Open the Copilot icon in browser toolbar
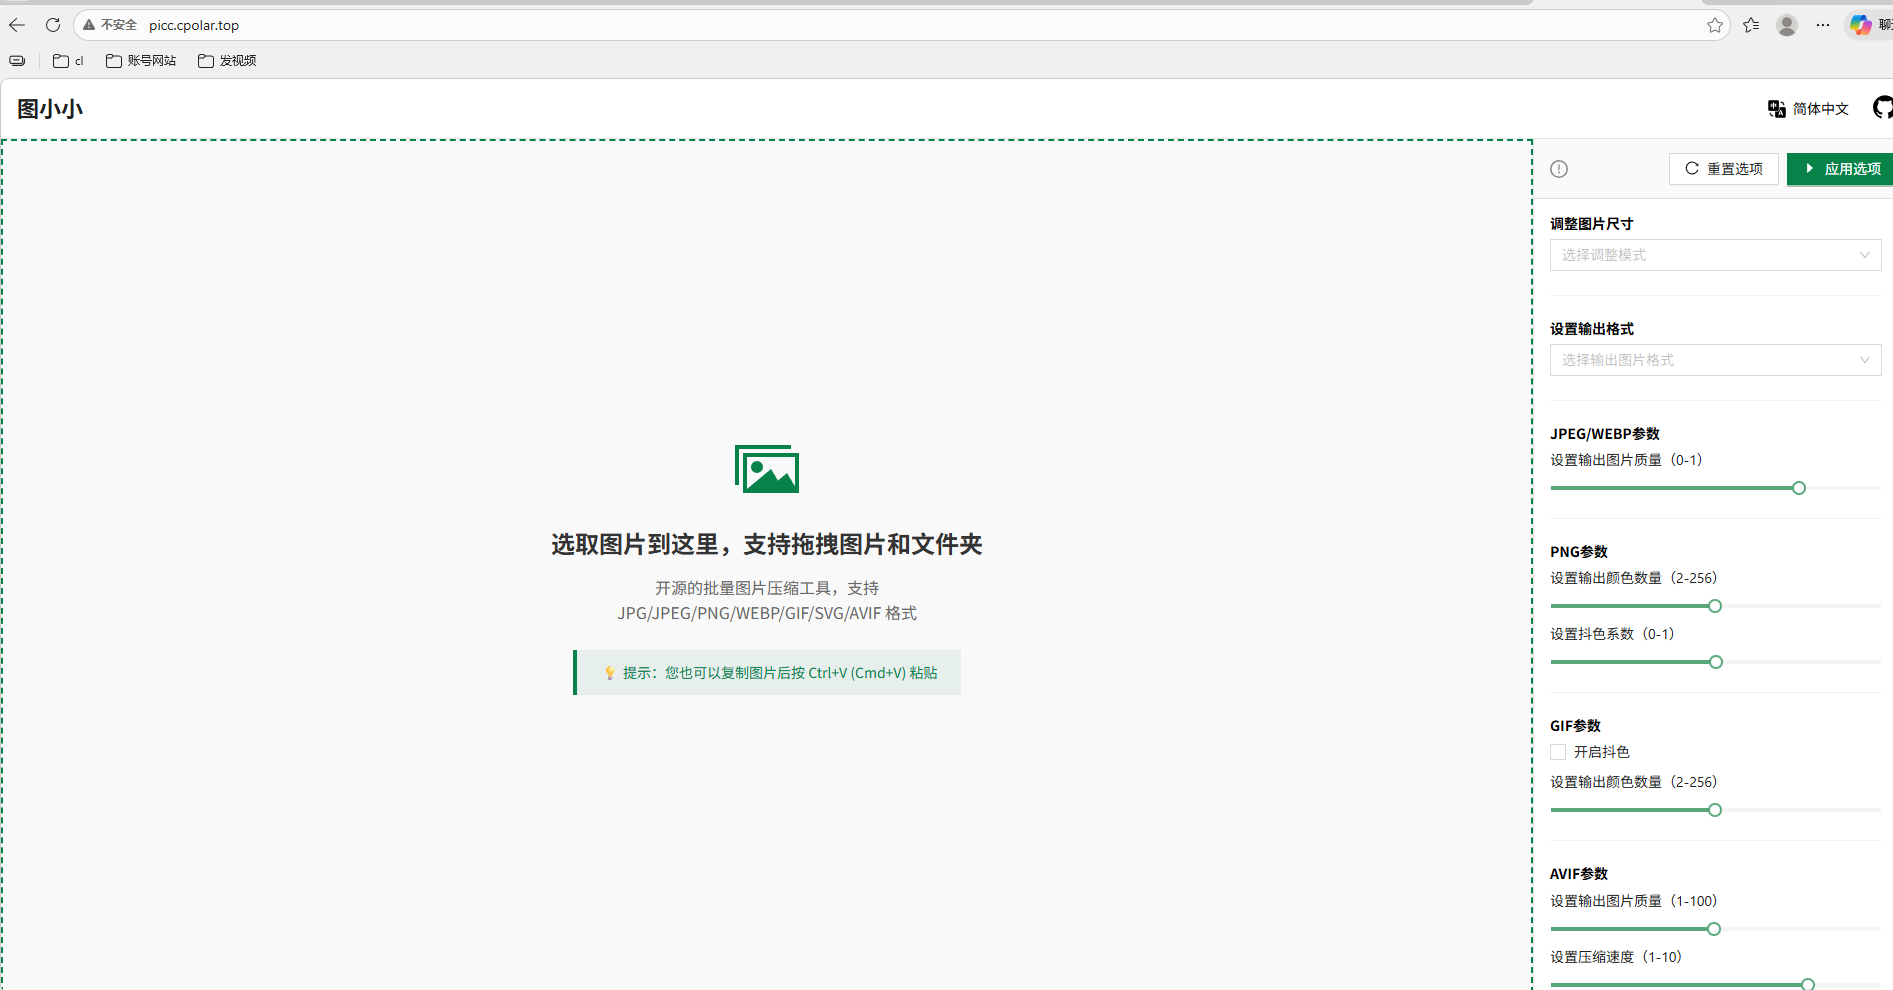 click(x=1860, y=25)
